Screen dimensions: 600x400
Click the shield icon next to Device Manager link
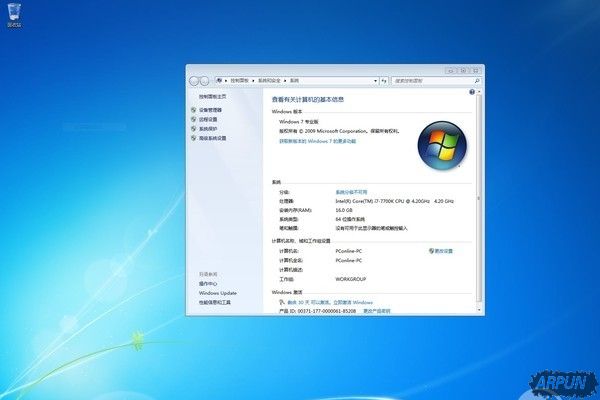[x=194, y=110]
